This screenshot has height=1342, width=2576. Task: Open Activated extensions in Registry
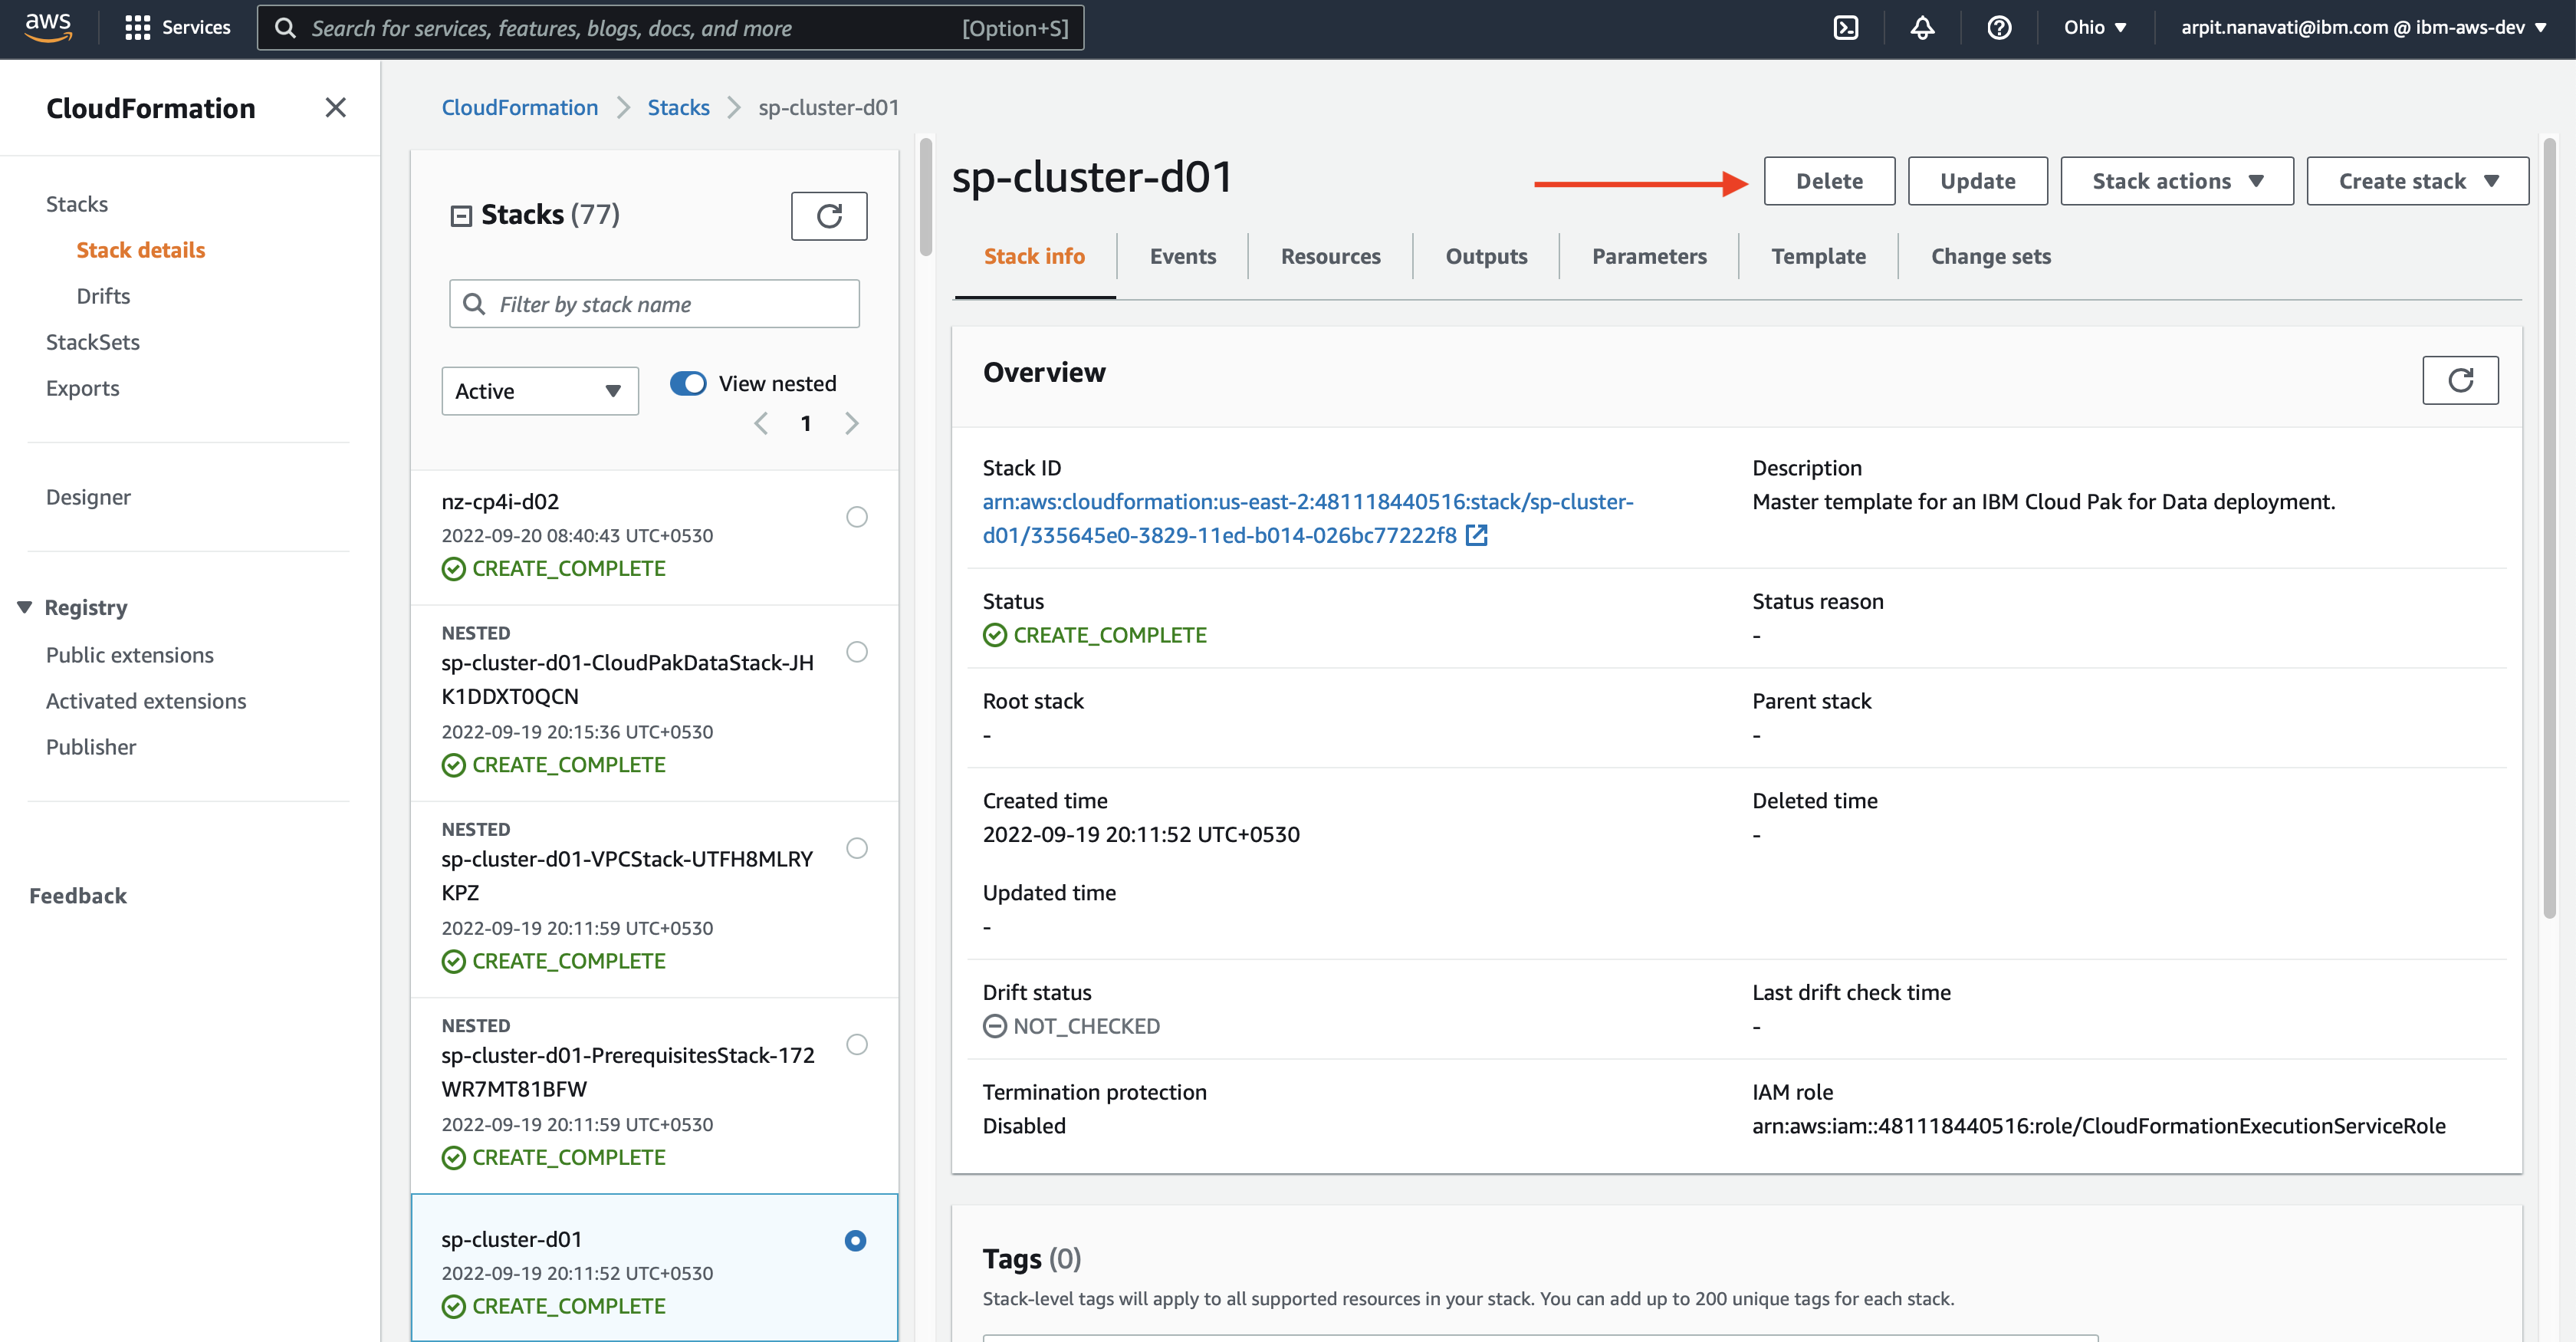click(x=146, y=701)
